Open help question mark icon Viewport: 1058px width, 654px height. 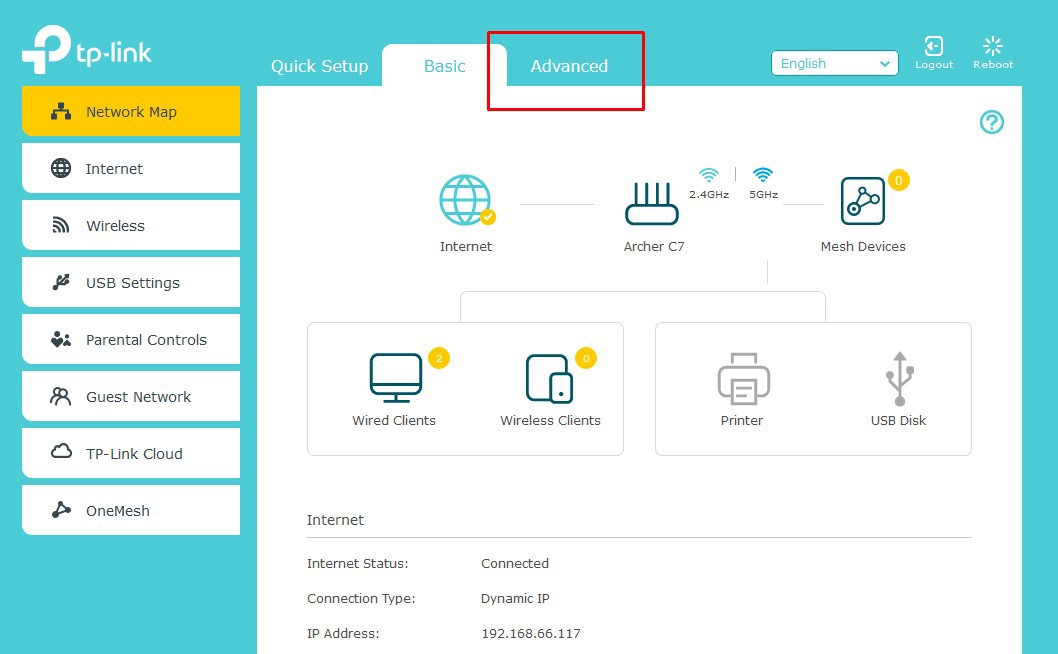(991, 122)
